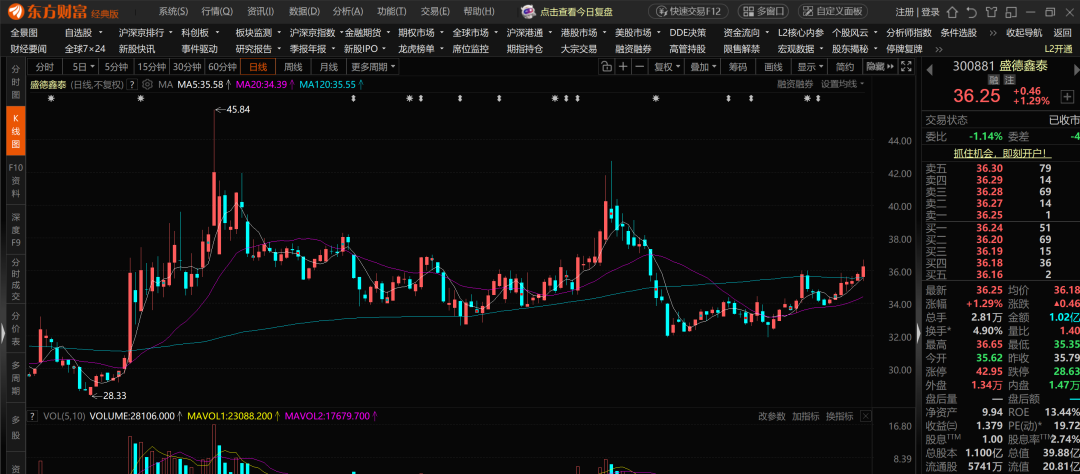Click 换指标 to change indicator
The image size is (1080, 474).
(840, 416)
